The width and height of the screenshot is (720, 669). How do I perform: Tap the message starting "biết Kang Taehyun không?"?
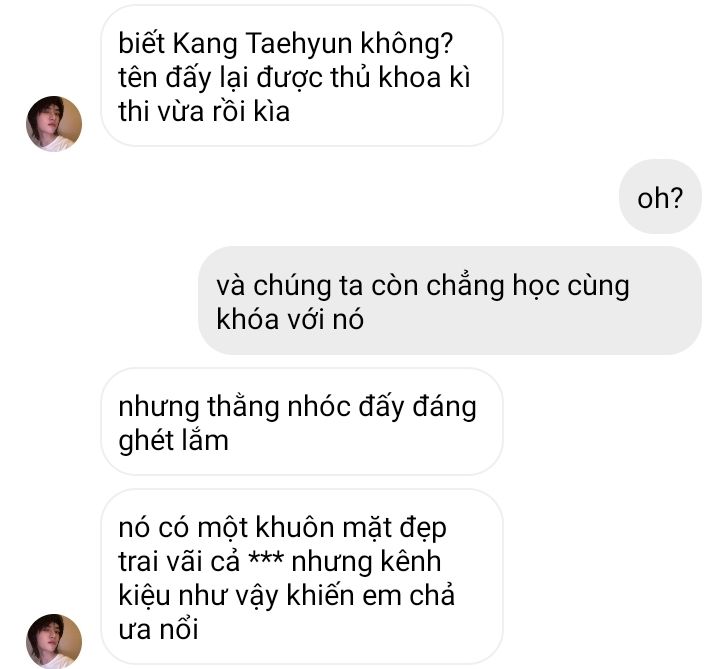[x=301, y=76]
